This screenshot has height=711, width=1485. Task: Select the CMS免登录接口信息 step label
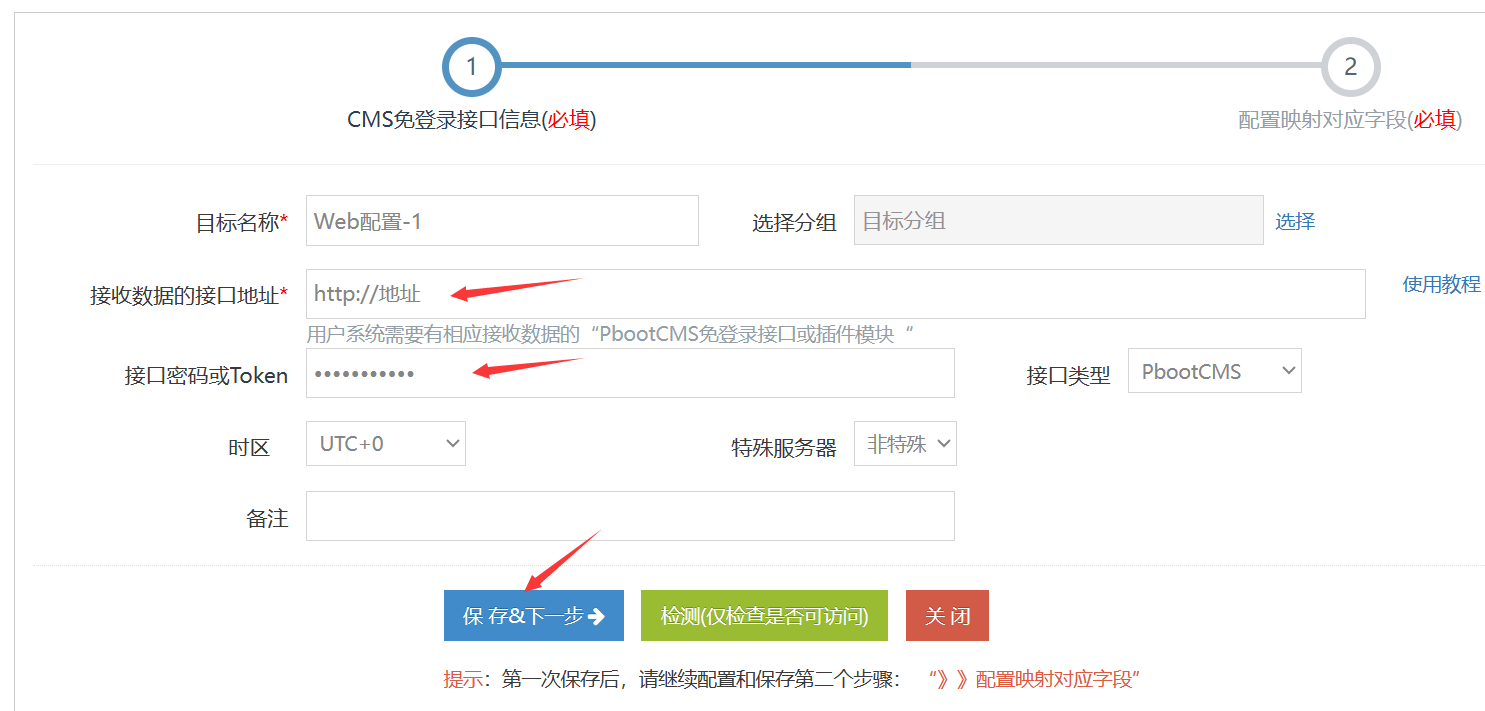(471, 120)
